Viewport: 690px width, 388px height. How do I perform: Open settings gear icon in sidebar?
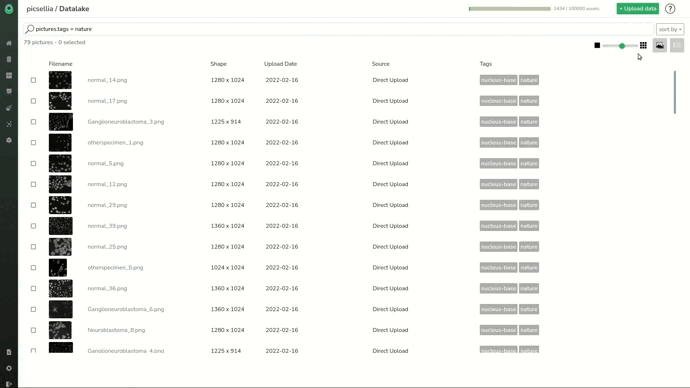[9, 368]
